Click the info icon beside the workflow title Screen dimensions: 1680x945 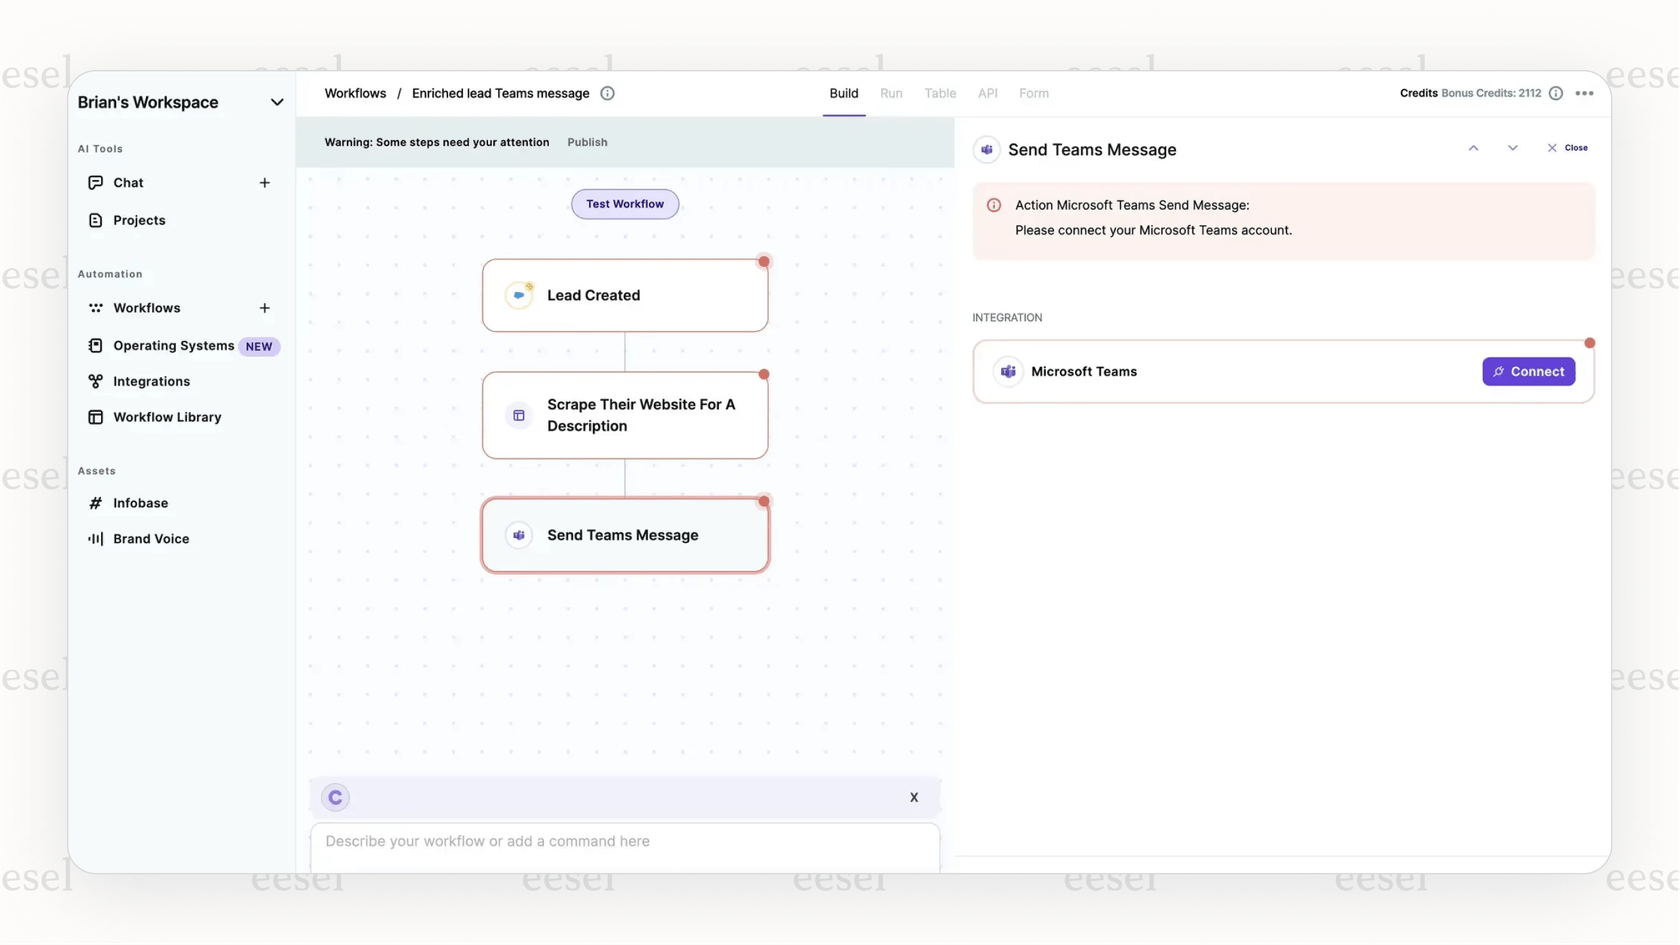pyautogui.click(x=607, y=93)
